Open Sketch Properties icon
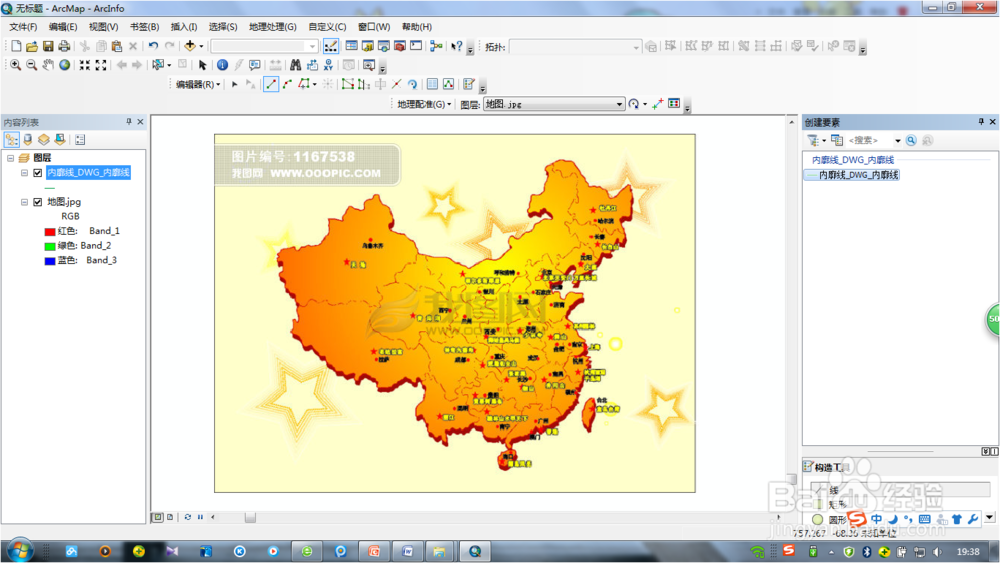Viewport: 1000px width, 563px height. 448,84
